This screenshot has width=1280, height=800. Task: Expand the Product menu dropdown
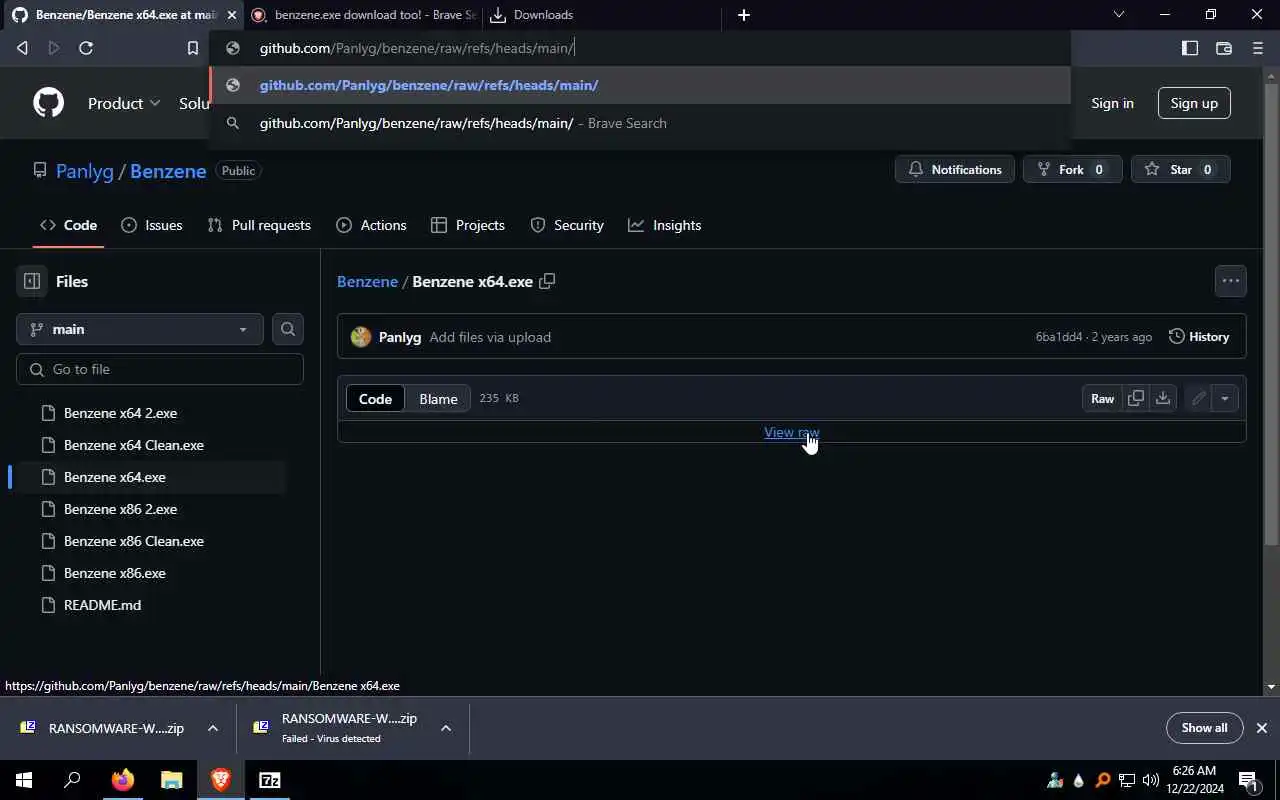pyautogui.click(x=124, y=103)
